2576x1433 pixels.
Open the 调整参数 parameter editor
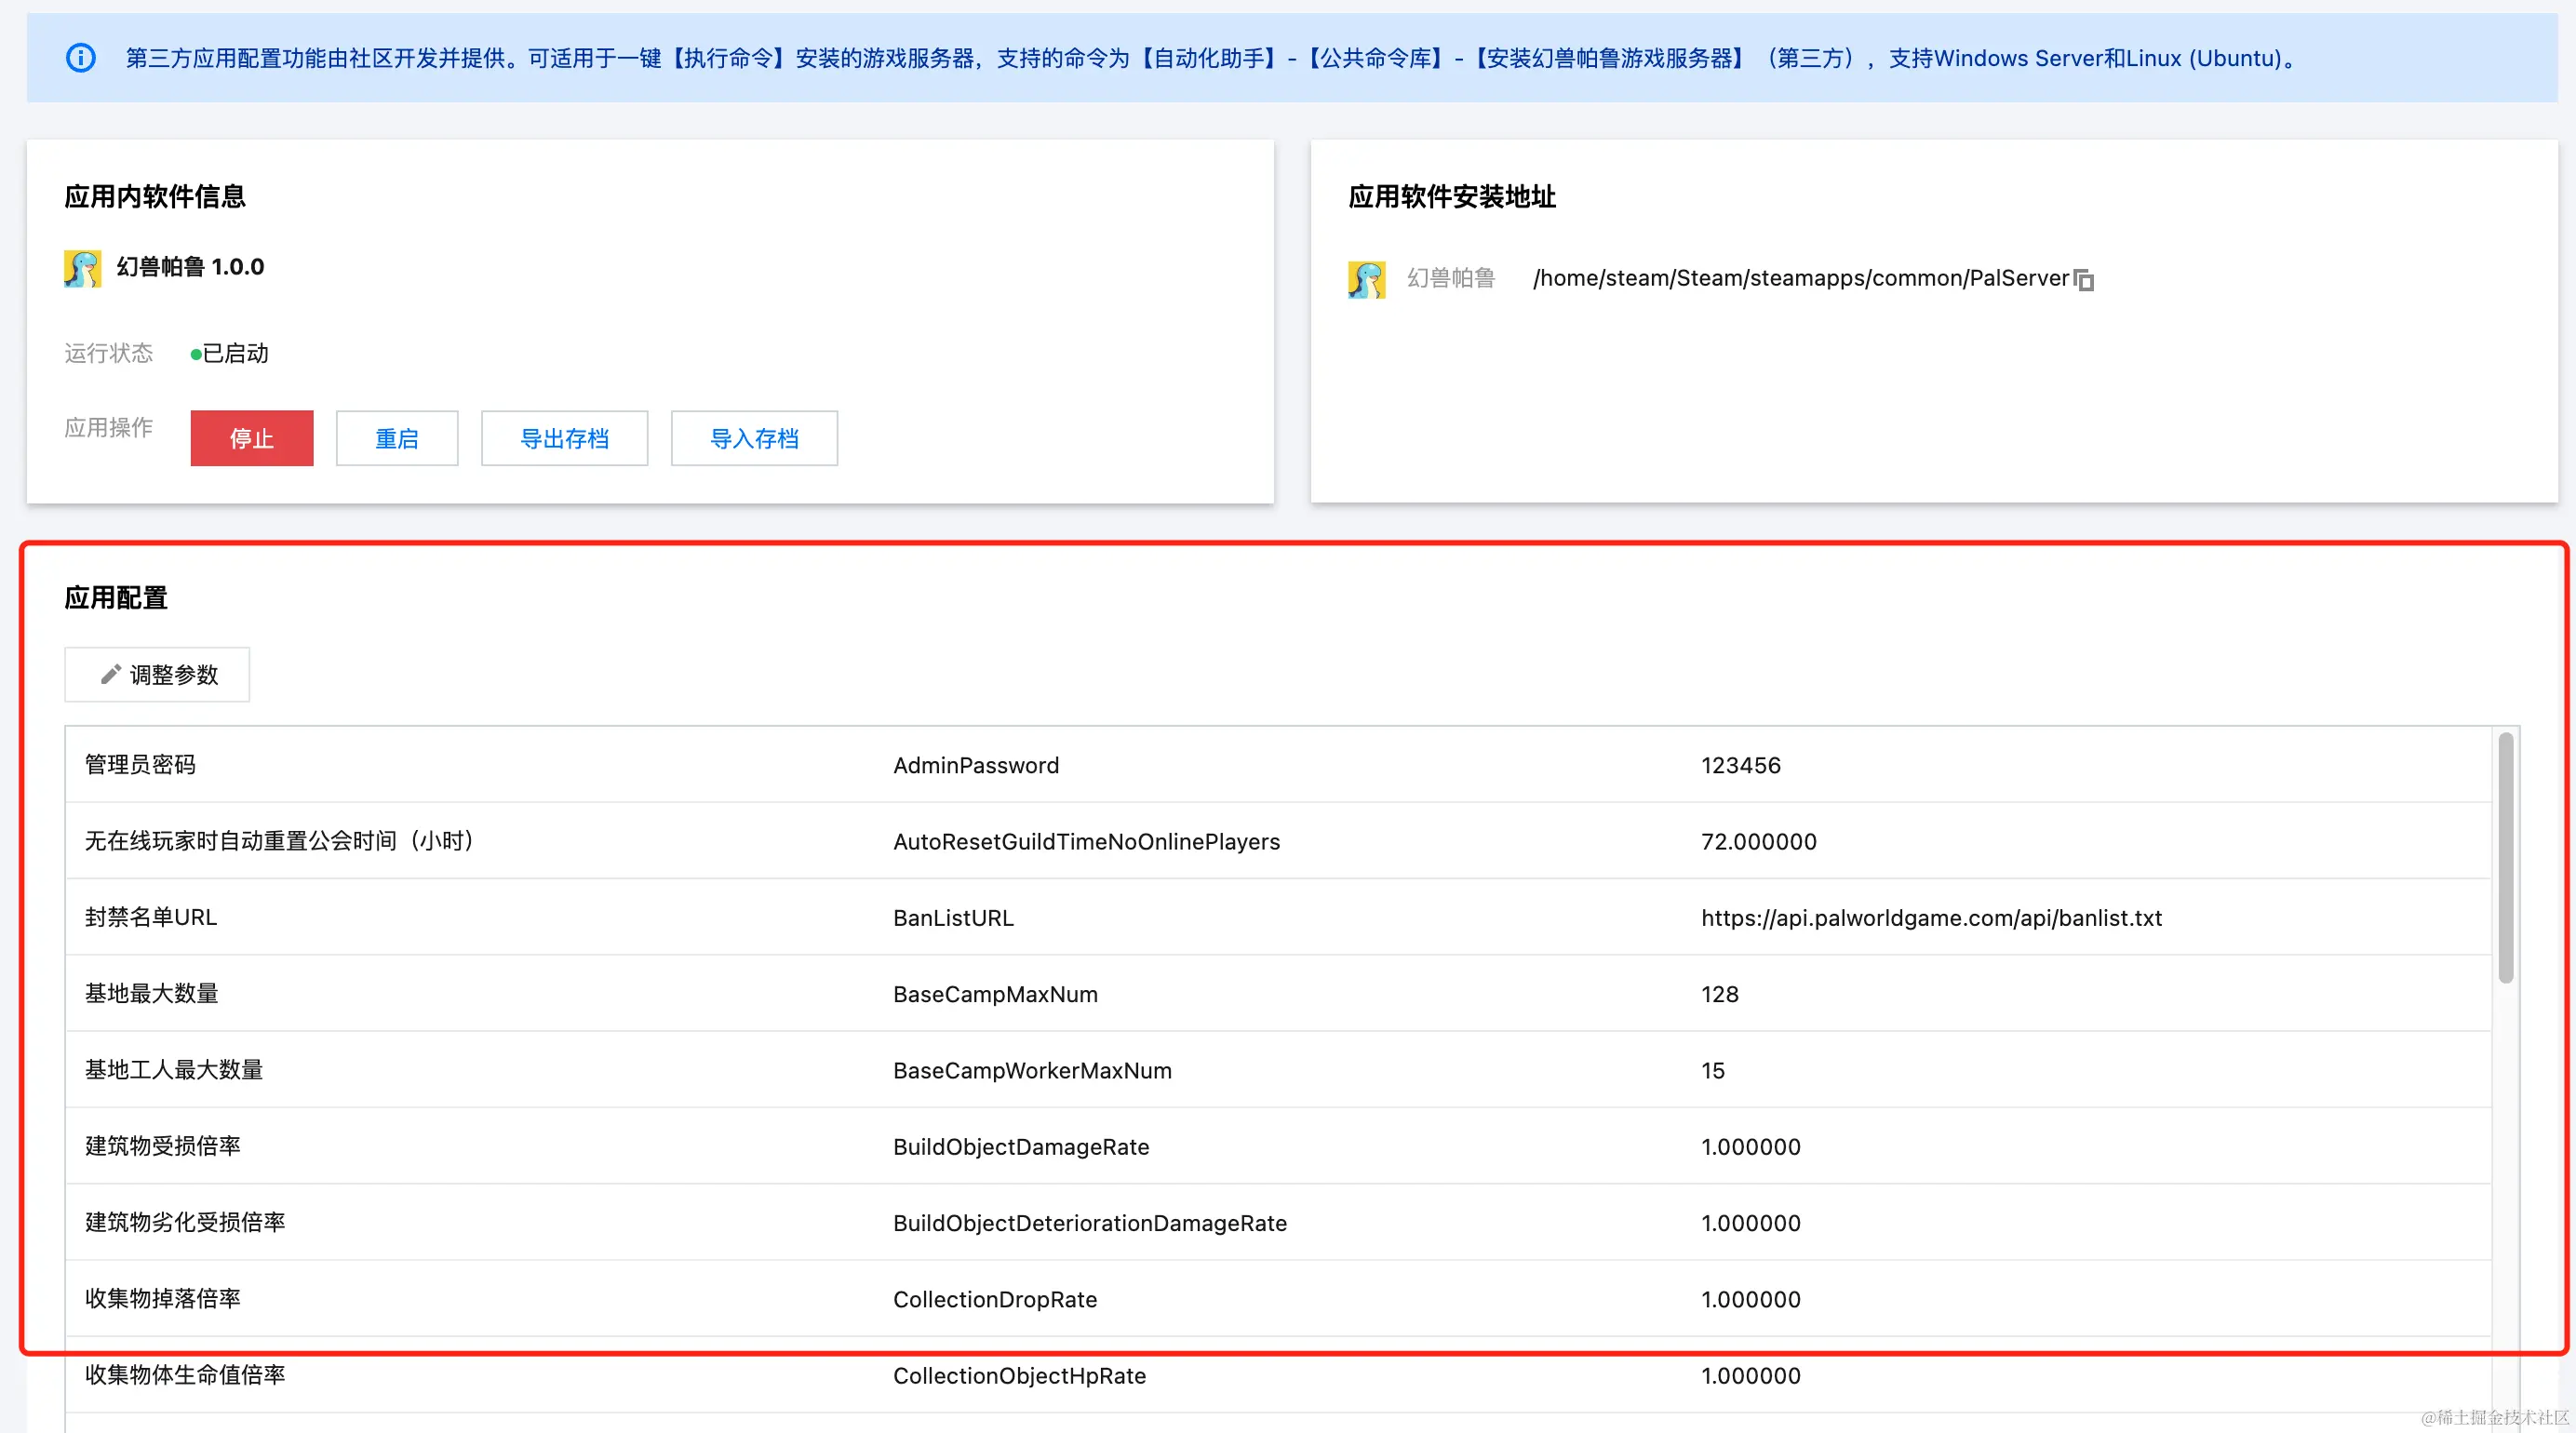(158, 675)
